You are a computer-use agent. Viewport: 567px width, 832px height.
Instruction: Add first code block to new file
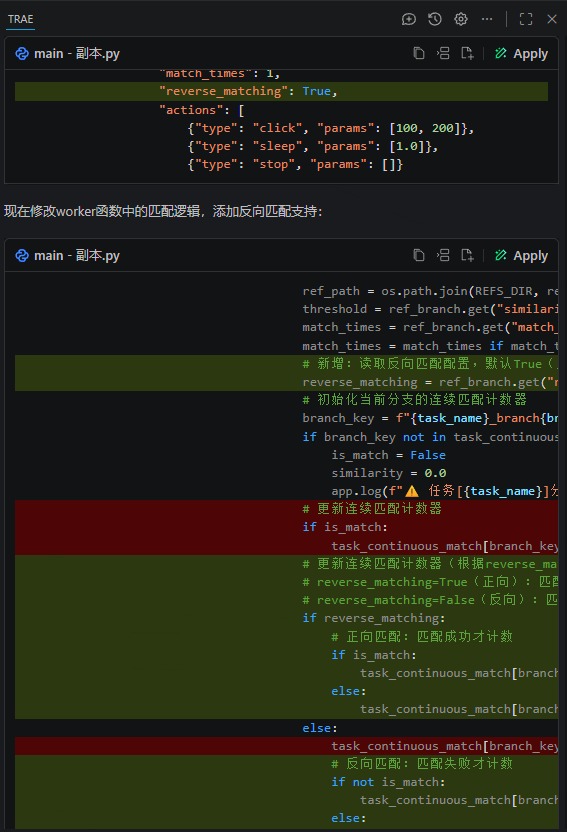(x=467, y=53)
